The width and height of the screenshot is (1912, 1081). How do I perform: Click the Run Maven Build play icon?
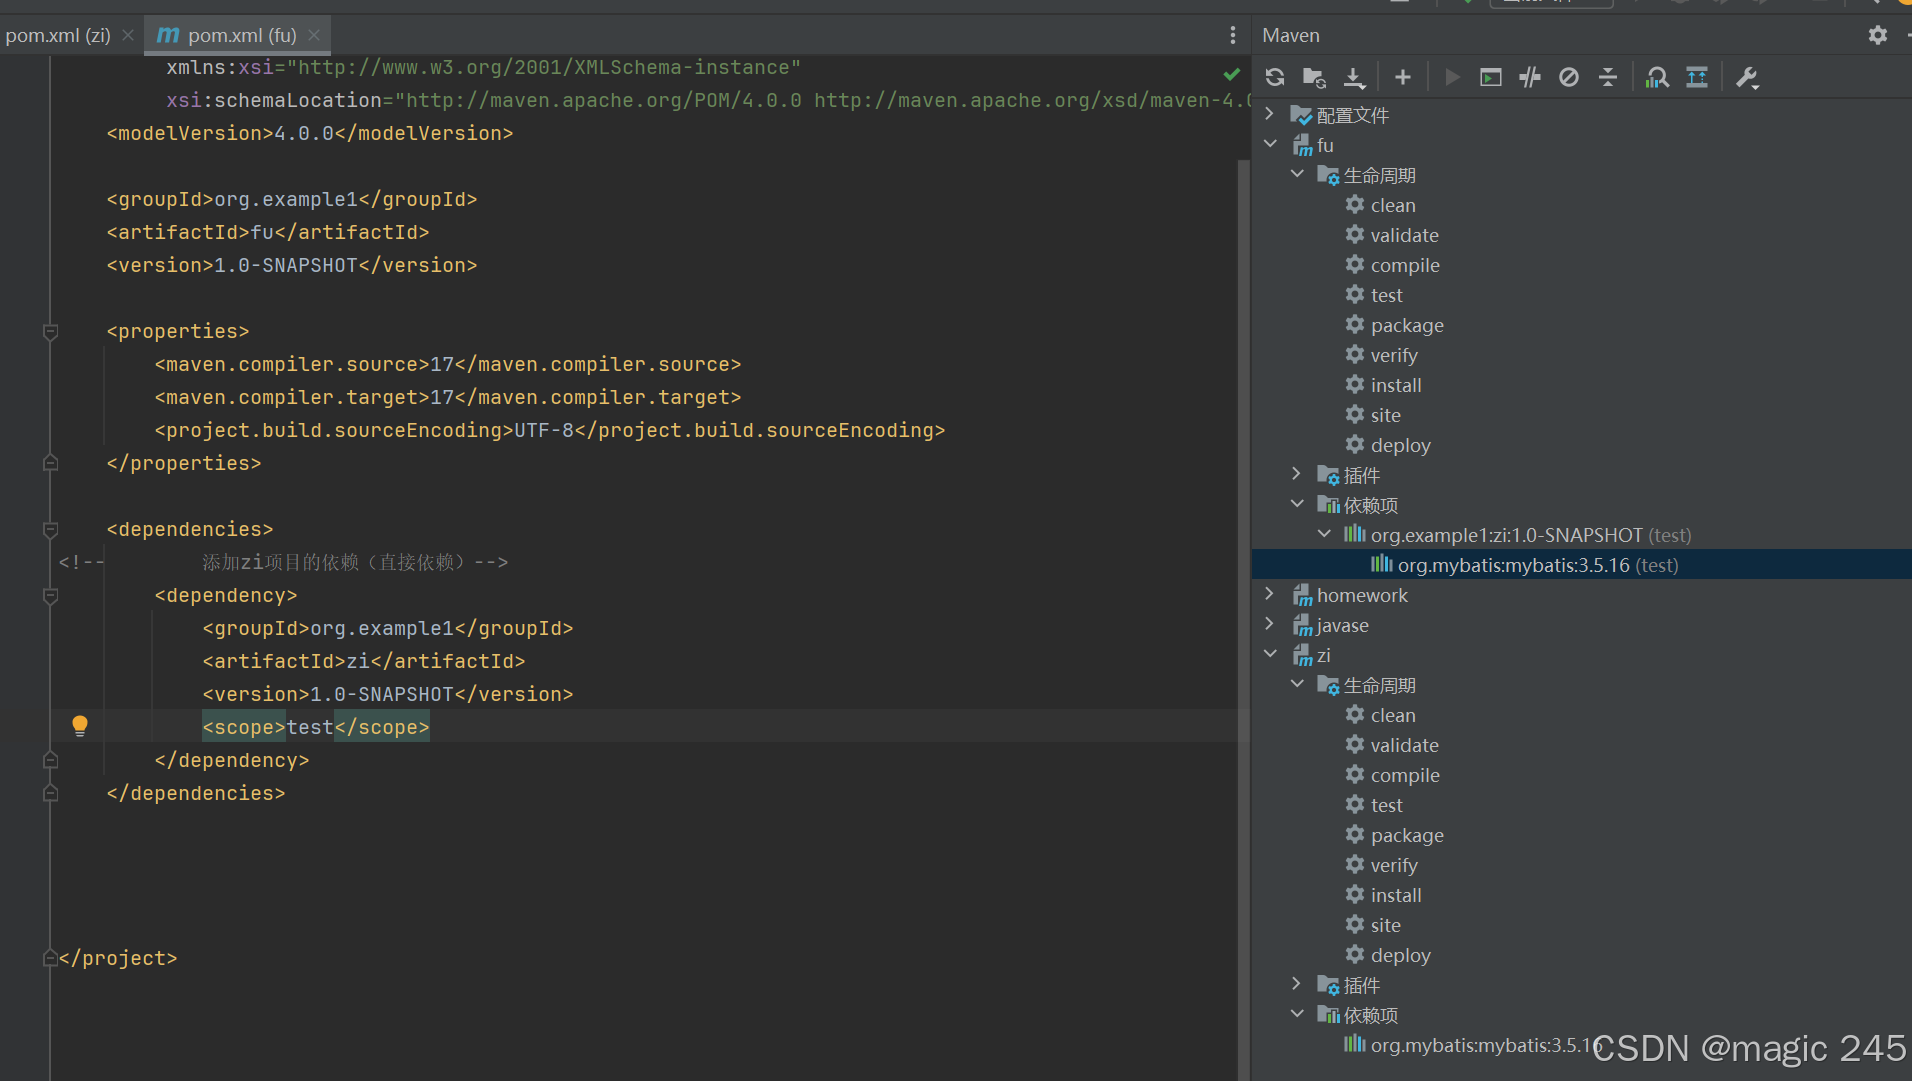1452,77
